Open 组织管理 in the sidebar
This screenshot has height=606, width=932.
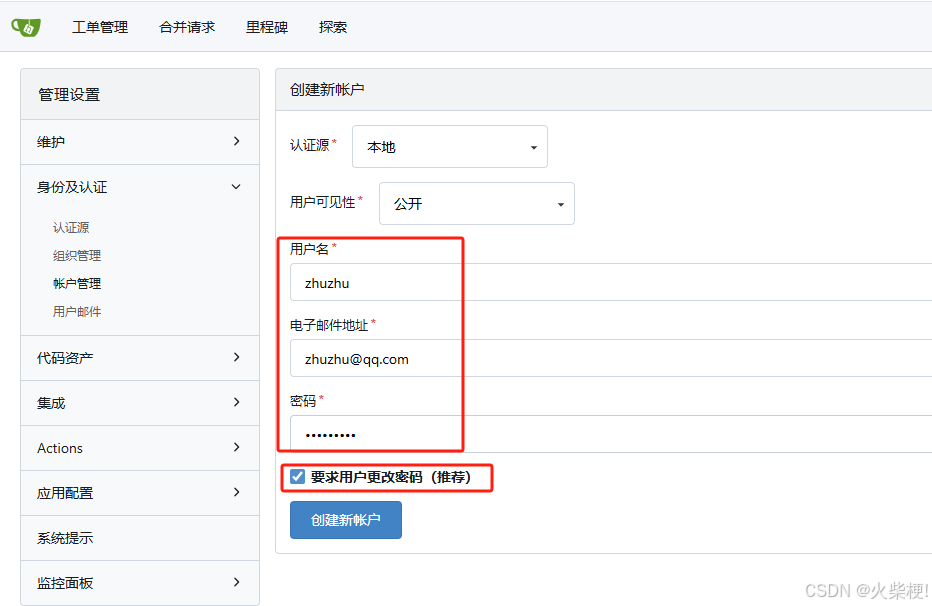tap(77, 255)
